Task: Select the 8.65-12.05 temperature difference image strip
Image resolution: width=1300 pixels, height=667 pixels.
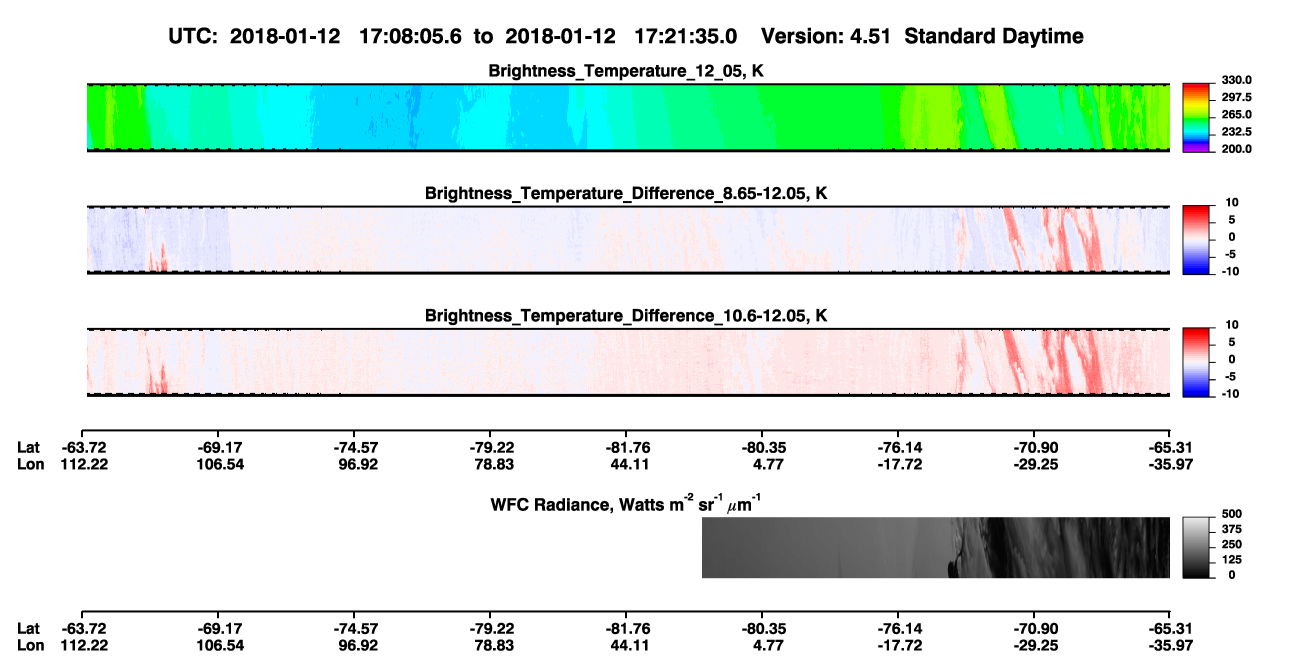Action: (x=628, y=240)
